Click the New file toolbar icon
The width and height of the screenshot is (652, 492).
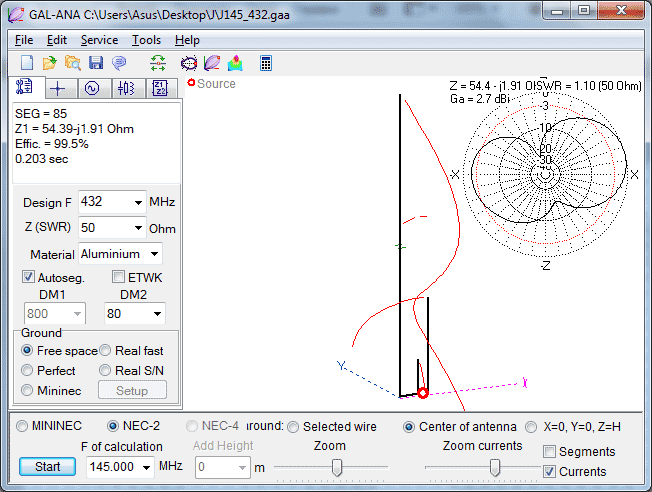(x=27, y=63)
